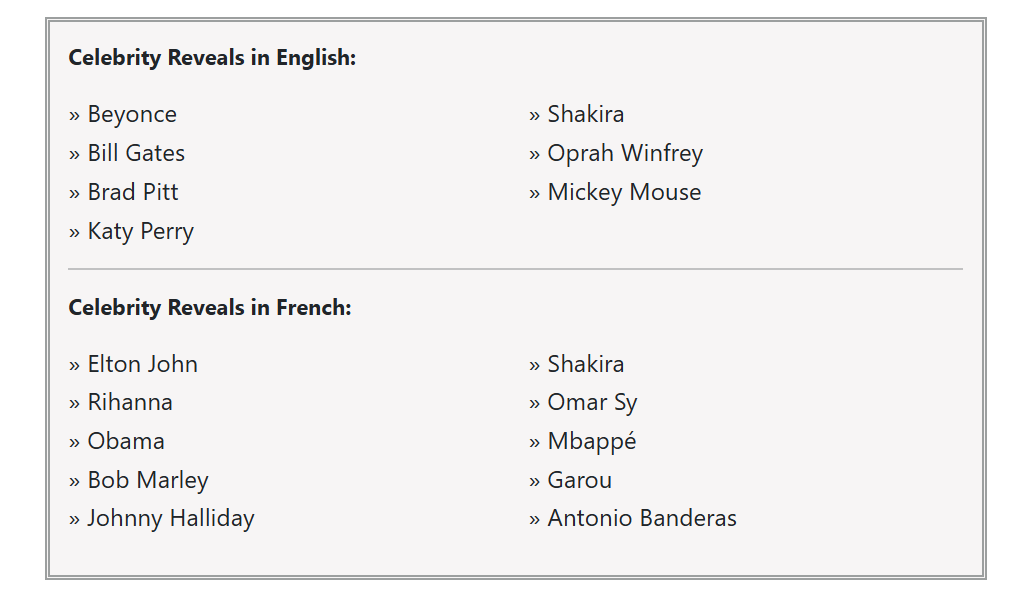Click the Garou entry
Image resolution: width=1010 pixels, height=605 pixels.
[x=579, y=480]
